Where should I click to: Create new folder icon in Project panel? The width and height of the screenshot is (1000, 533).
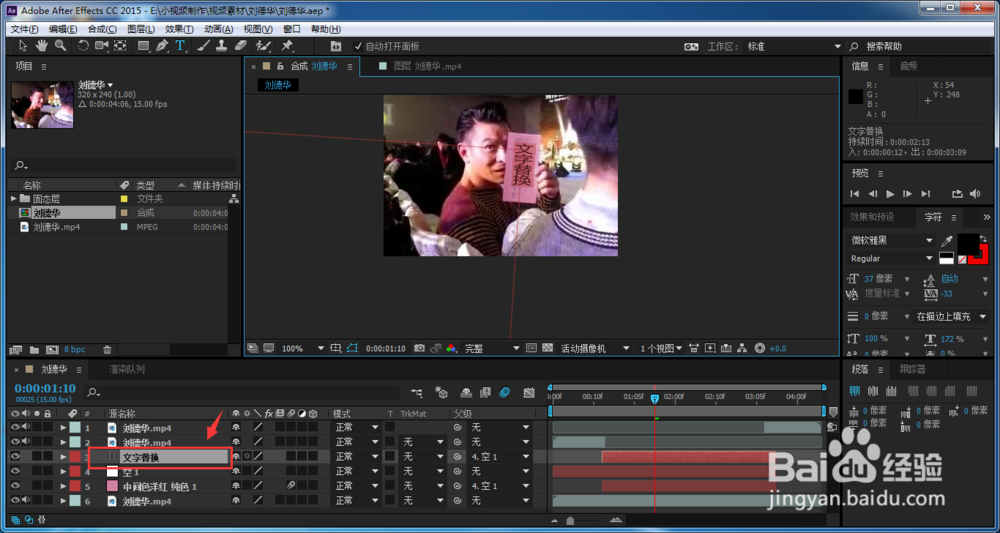pos(34,349)
